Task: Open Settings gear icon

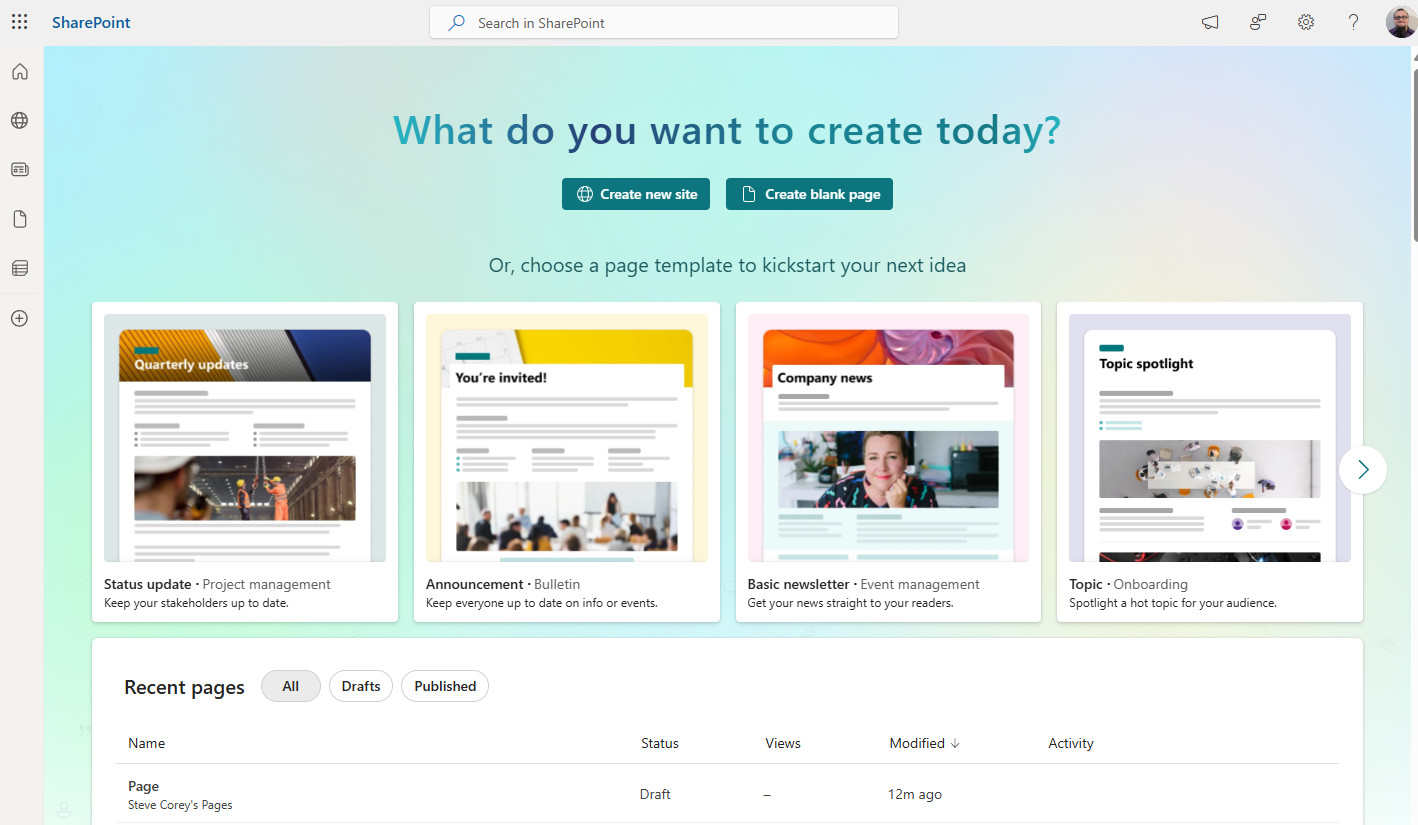Action: [1306, 23]
